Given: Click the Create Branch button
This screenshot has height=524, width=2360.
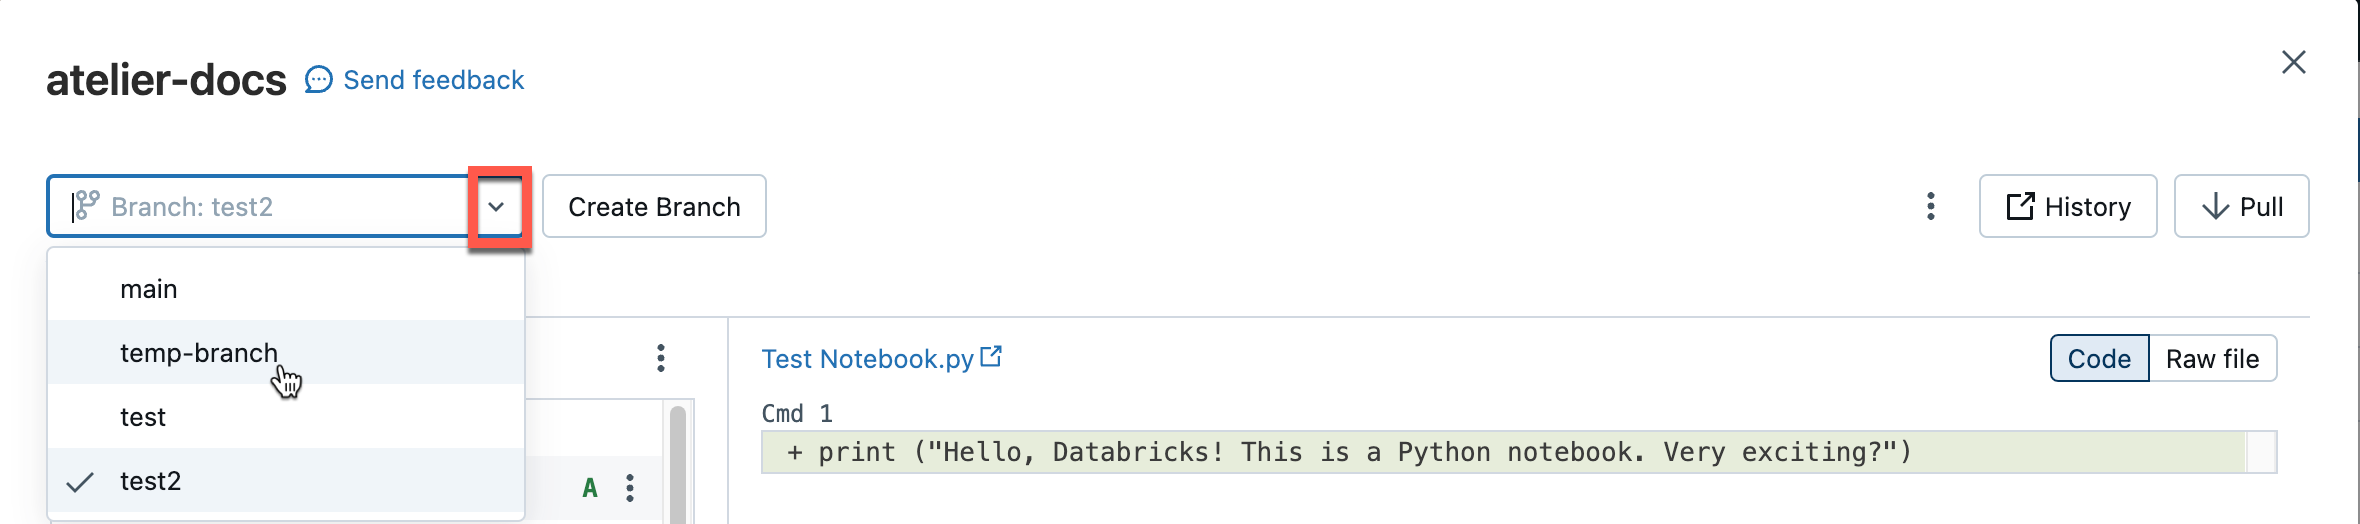Looking at the screenshot, I should tap(654, 207).
